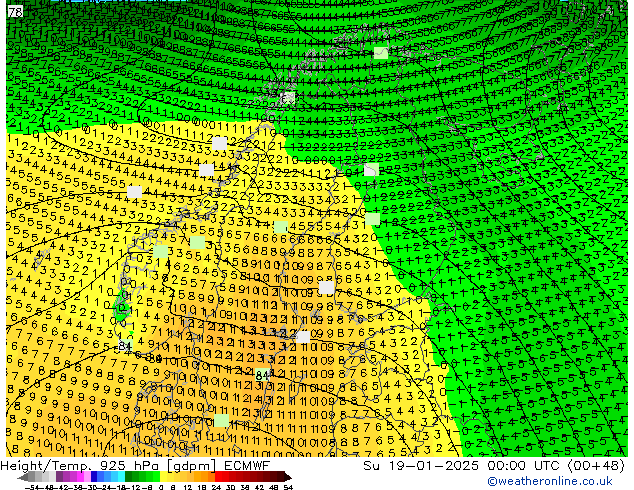Click the 12 value under the color scale
Screen dimensions: 634x490
188,487
